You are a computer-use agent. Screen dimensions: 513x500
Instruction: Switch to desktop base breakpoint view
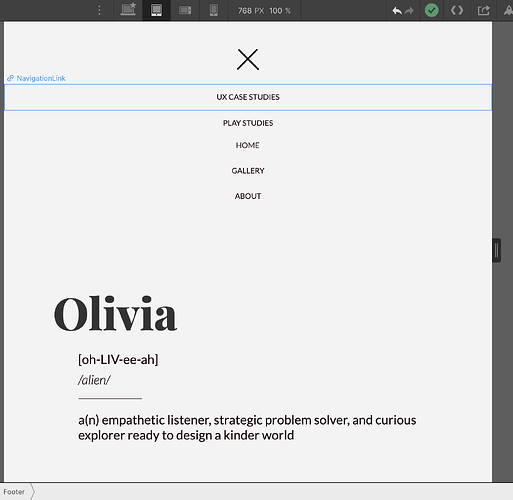[x=128, y=10]
